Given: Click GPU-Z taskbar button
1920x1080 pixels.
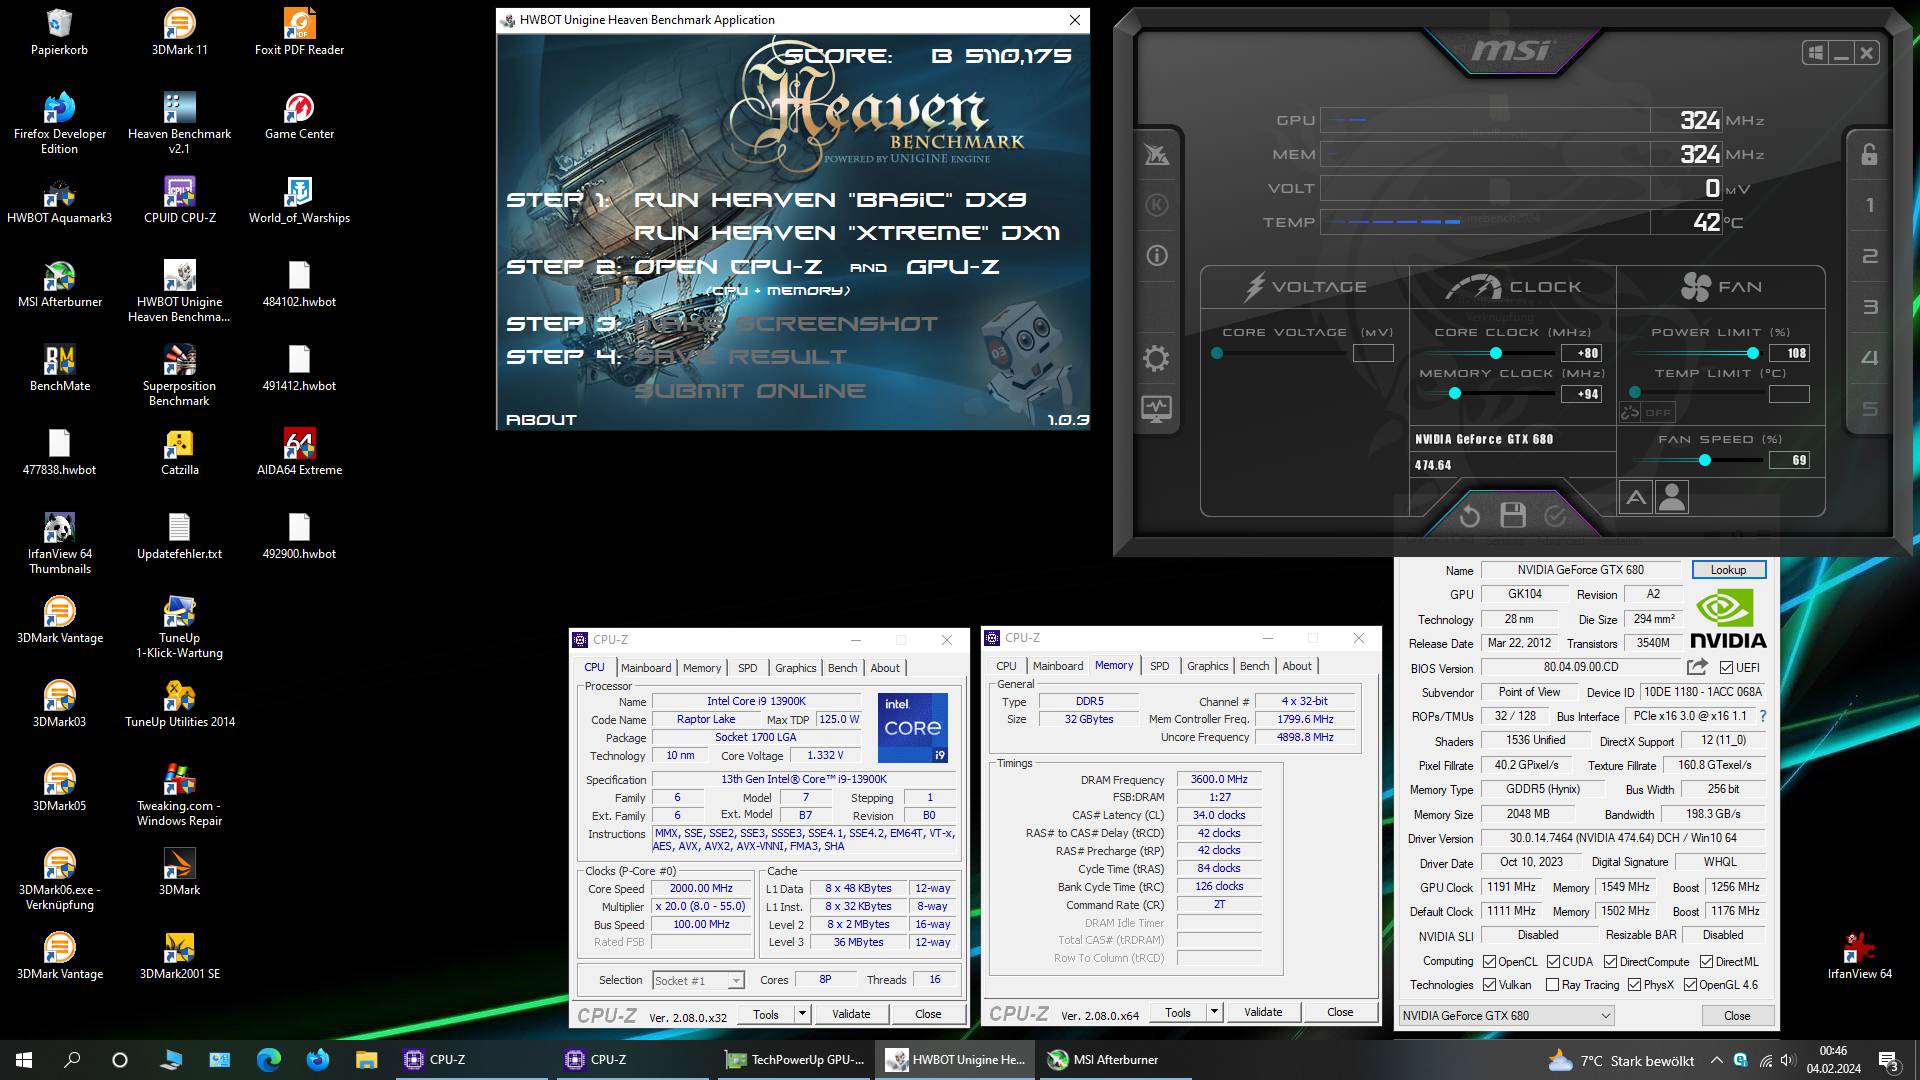Looking at the screenshot, I should click(x=797, y=1059).
